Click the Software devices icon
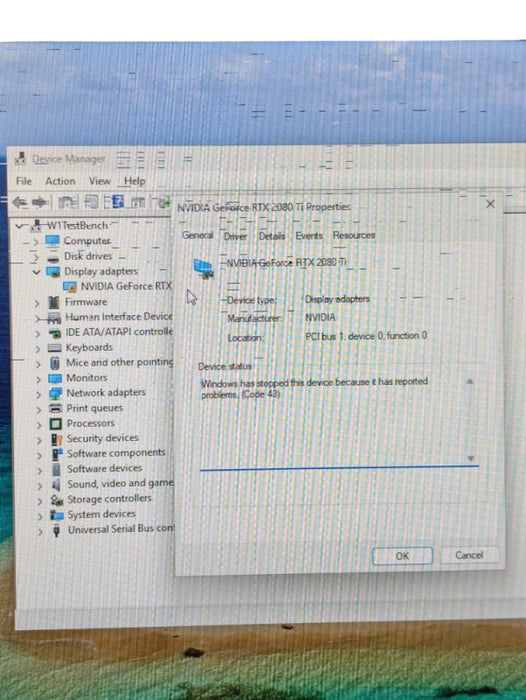Viewport: 526px width, 700px height. coord(56,469)
